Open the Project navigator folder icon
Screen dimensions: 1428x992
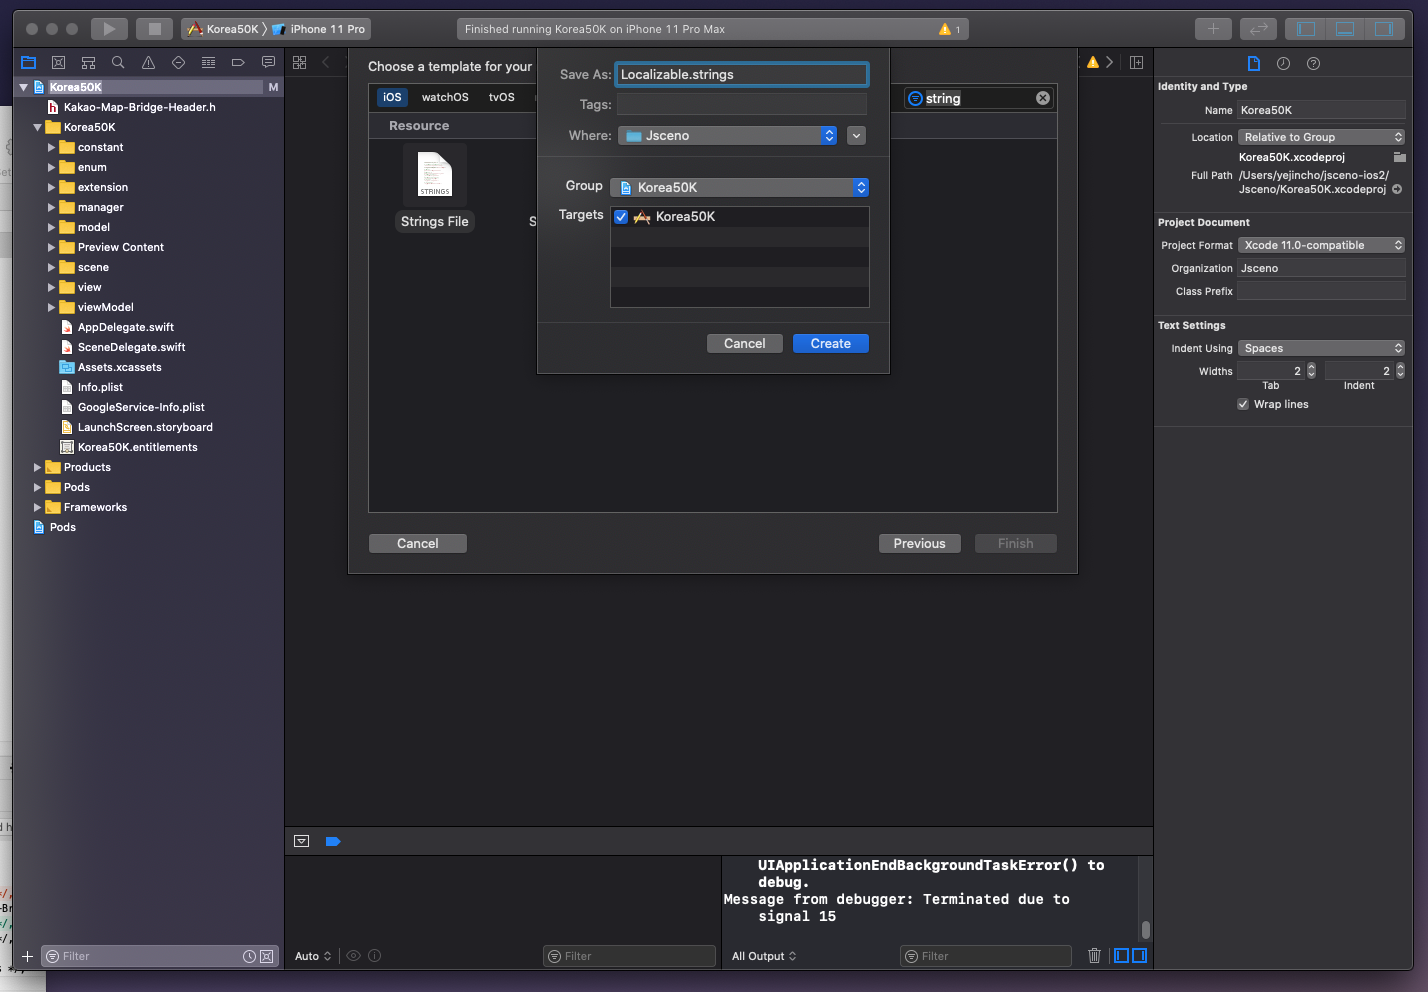(x=29, y=62)
